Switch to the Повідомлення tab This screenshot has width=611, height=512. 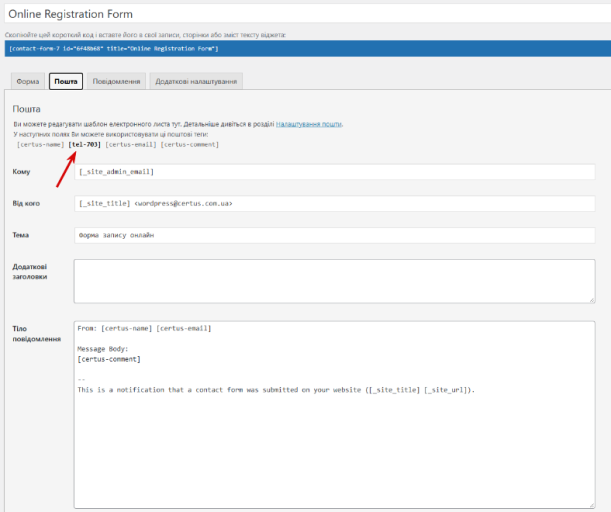116,81
